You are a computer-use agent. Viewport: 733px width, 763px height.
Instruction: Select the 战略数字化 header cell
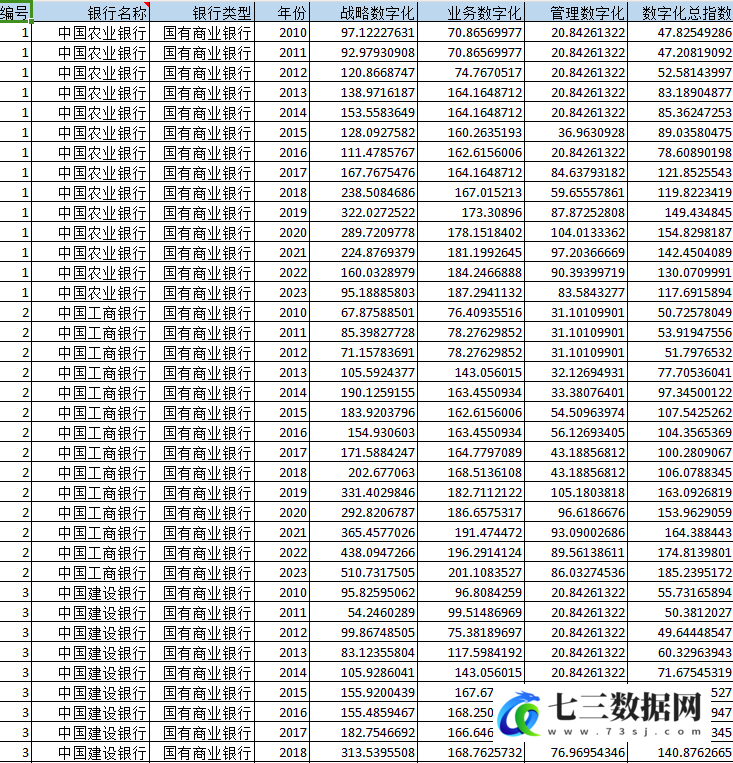click(363, 12)
